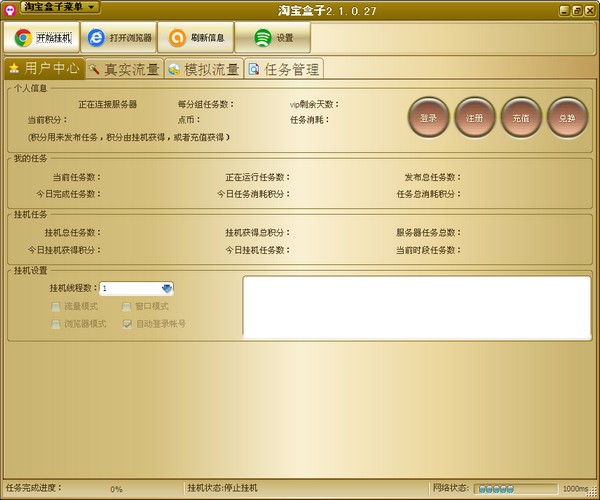Enable the 流量模式 checkbox
Image resolution: width=600 pixels, height=500 pixels.
click(56, 306)
